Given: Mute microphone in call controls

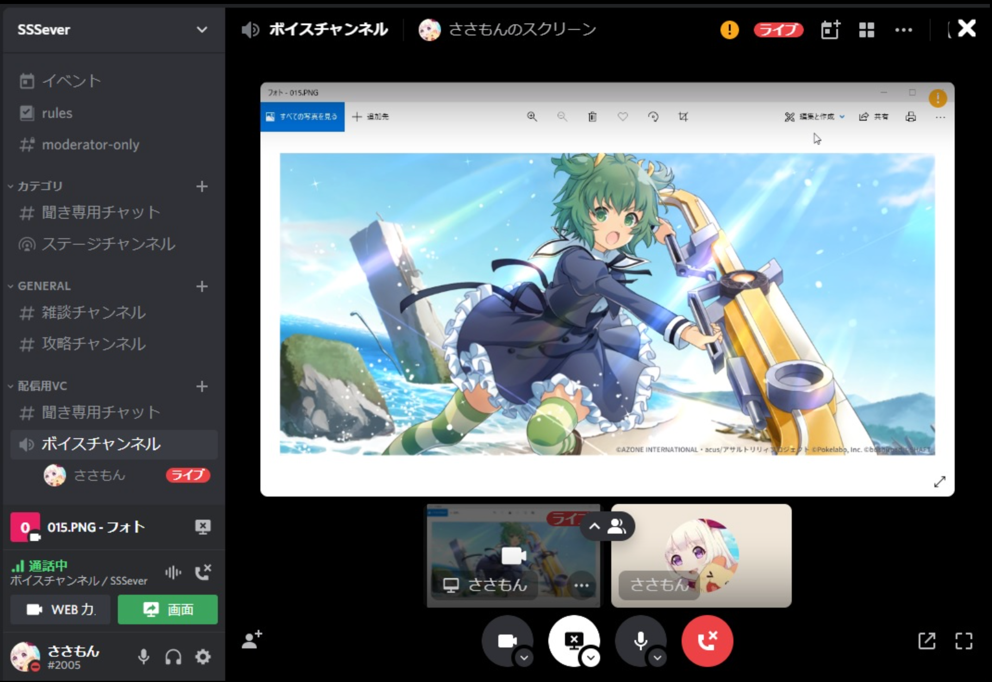Looking at the screenshot, I should 640,641.
